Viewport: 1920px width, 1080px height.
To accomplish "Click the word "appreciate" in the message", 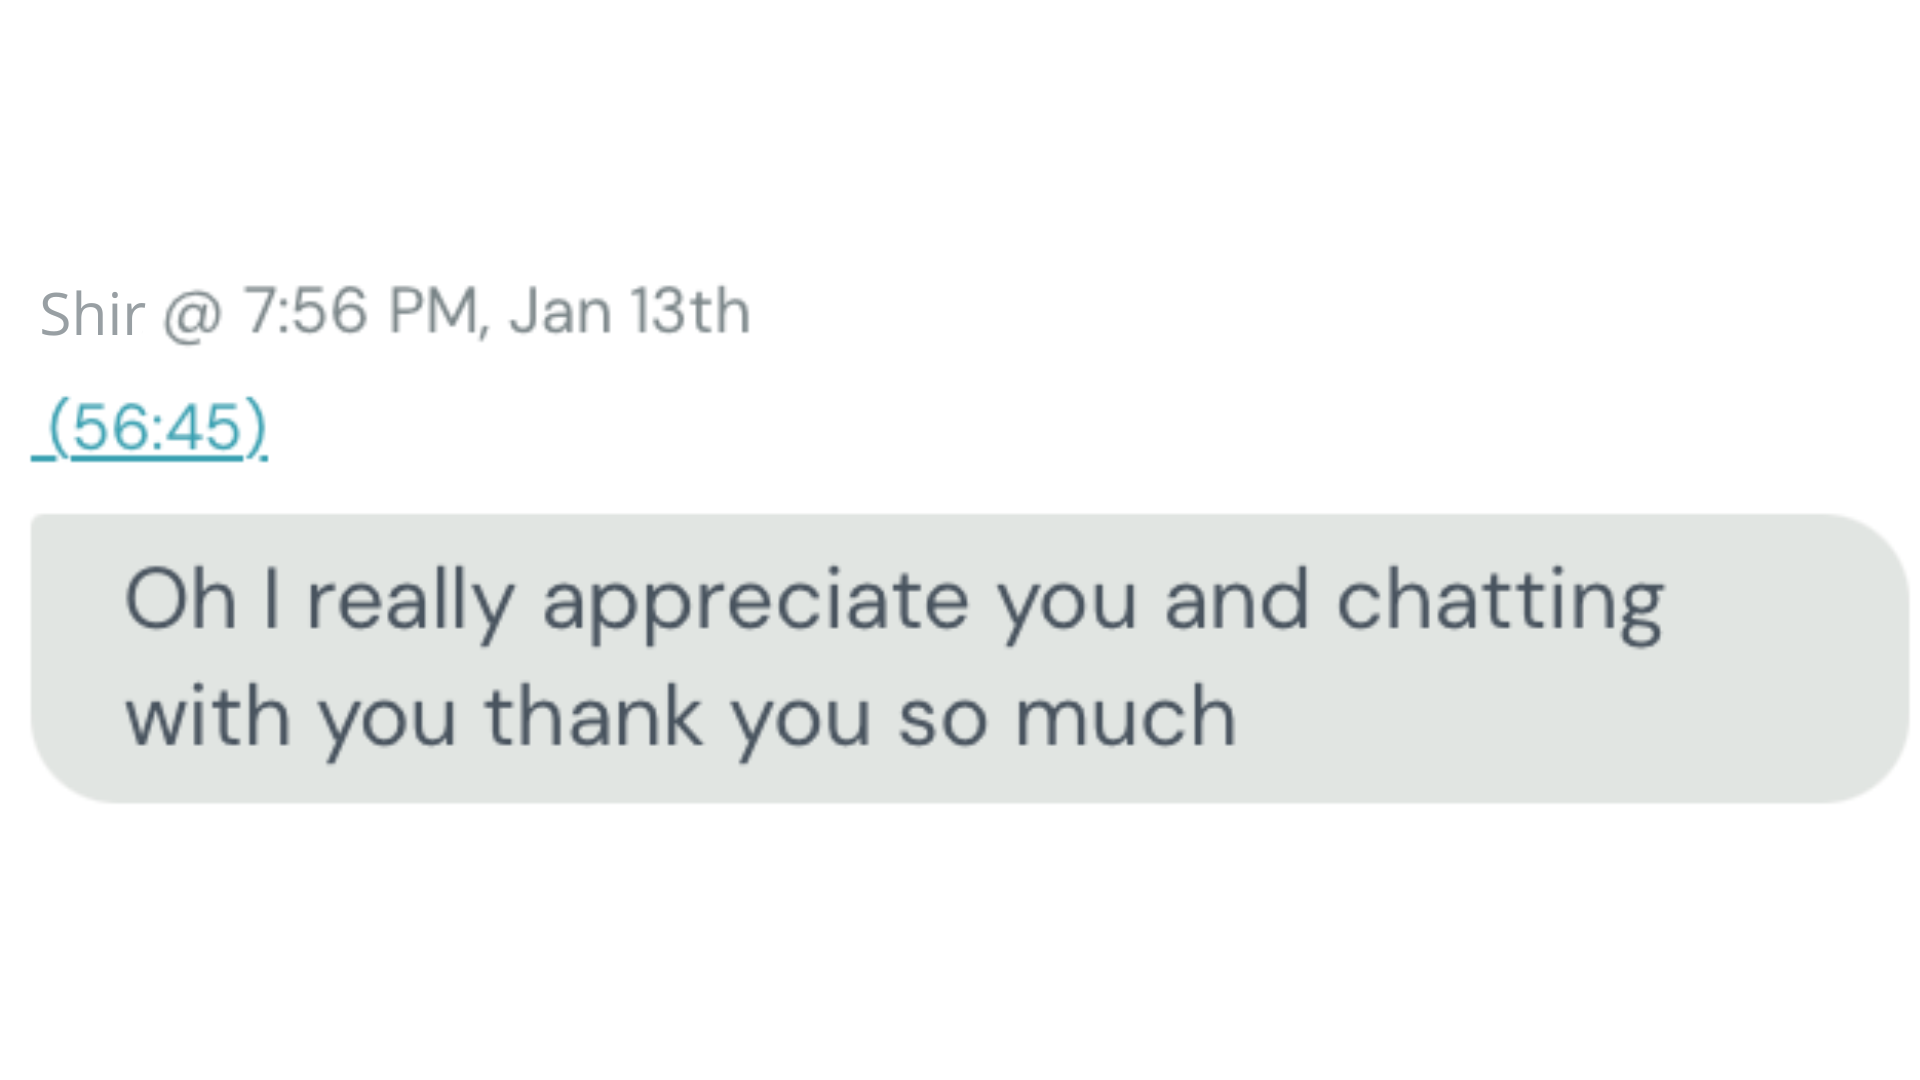I will point(755,603).
